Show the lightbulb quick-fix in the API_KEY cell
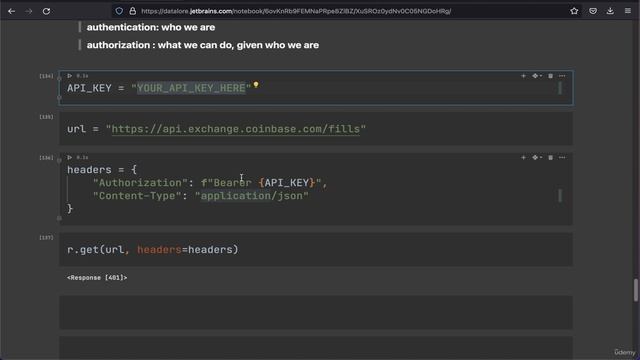The height and width of the screenshot is (360, 640). (x=256, y=85)
